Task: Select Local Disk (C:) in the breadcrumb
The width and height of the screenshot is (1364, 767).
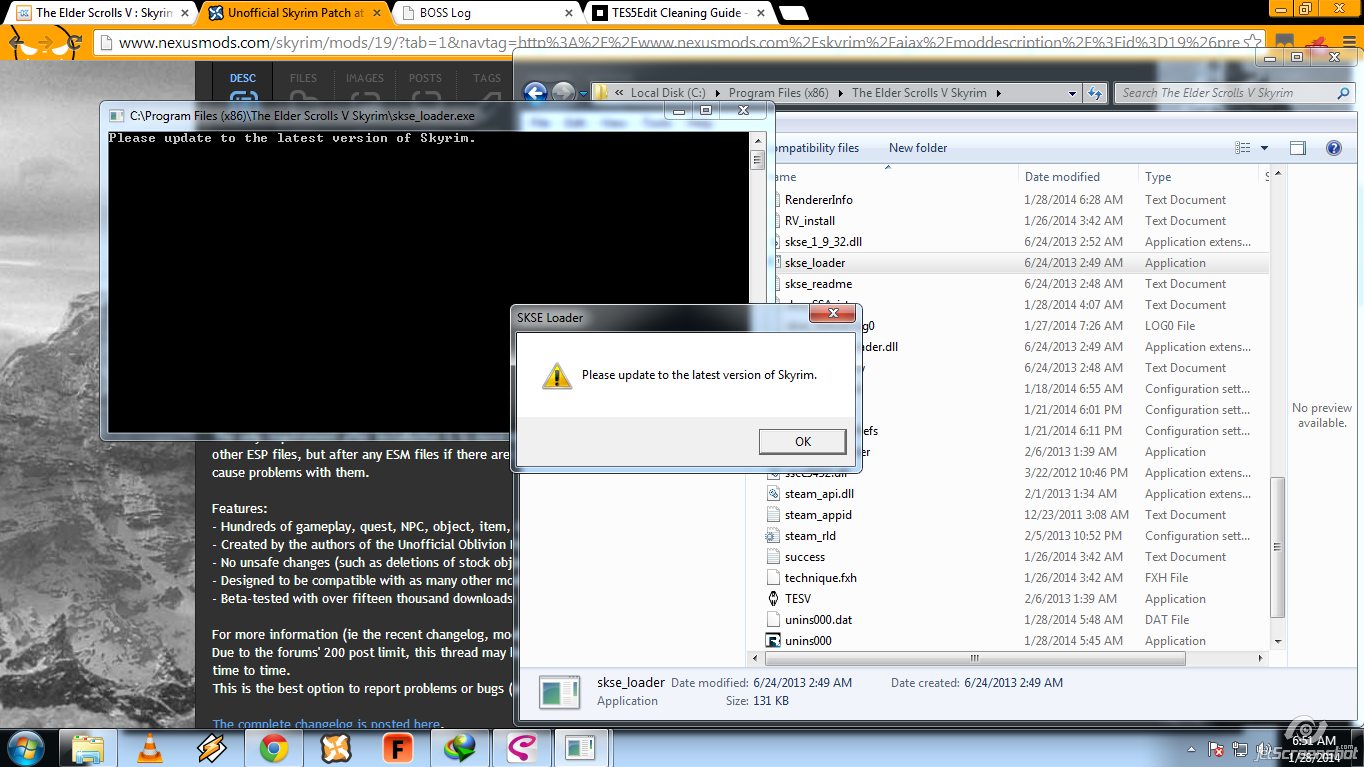Action: pyautogui.click(x=668, y=93)
